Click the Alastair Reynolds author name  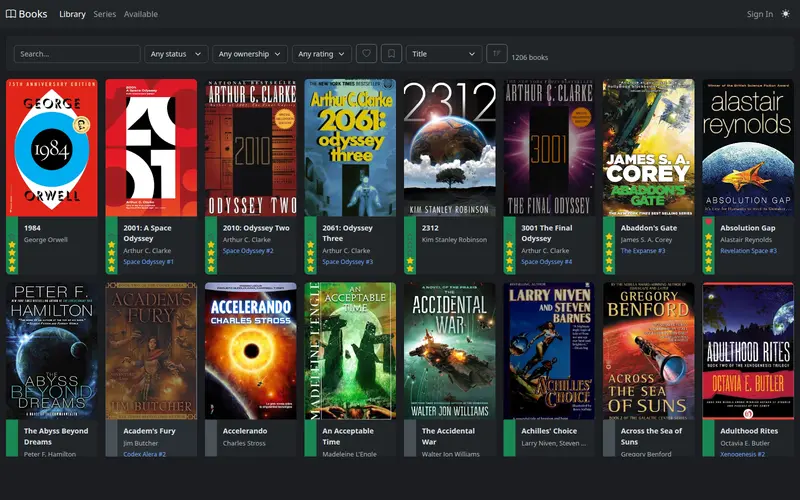[746, 239]
